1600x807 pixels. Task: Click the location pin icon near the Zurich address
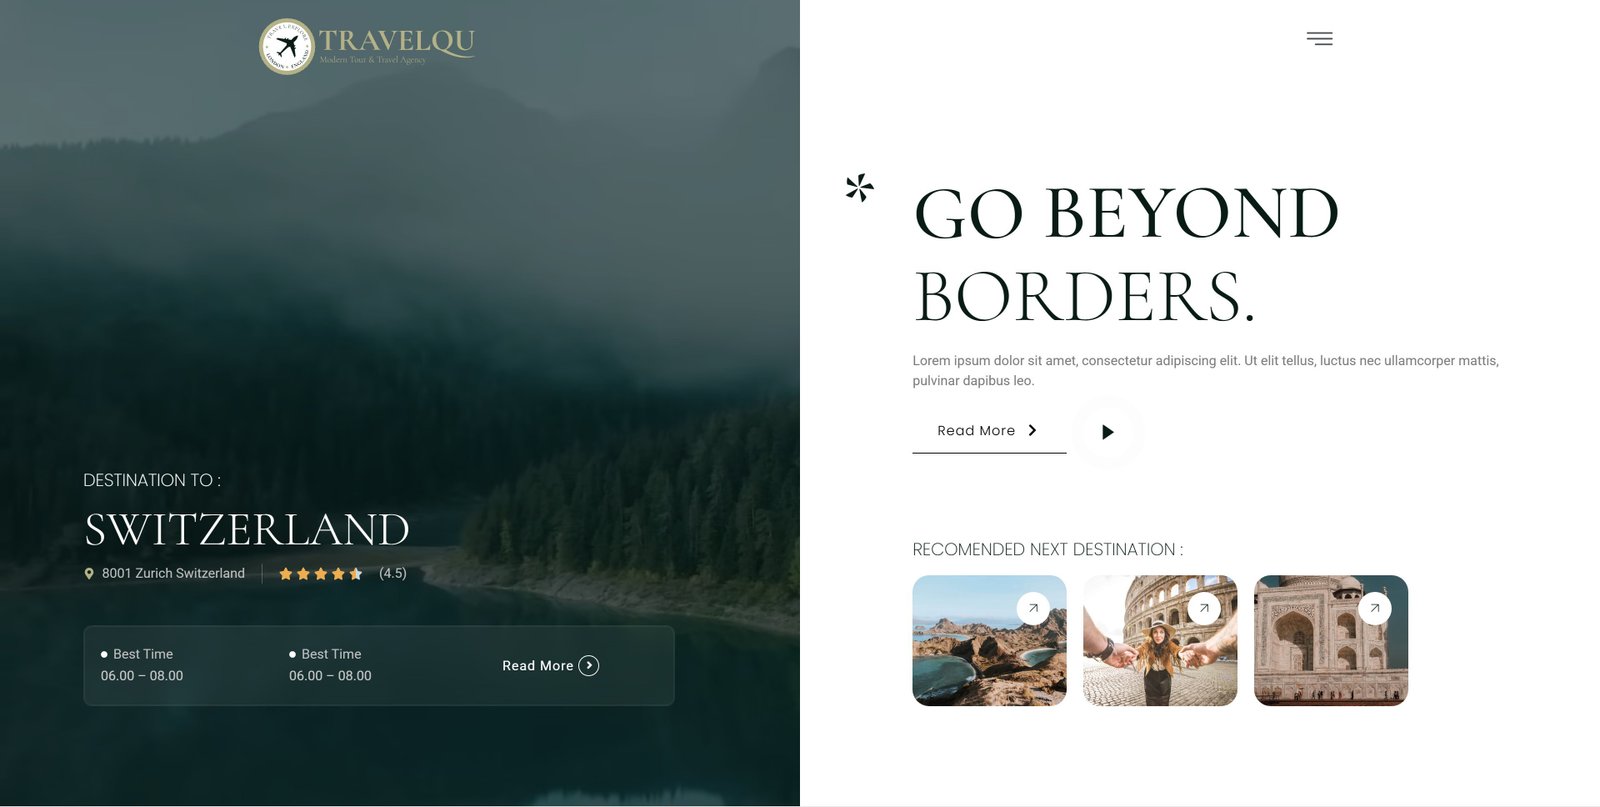(89, 574)
